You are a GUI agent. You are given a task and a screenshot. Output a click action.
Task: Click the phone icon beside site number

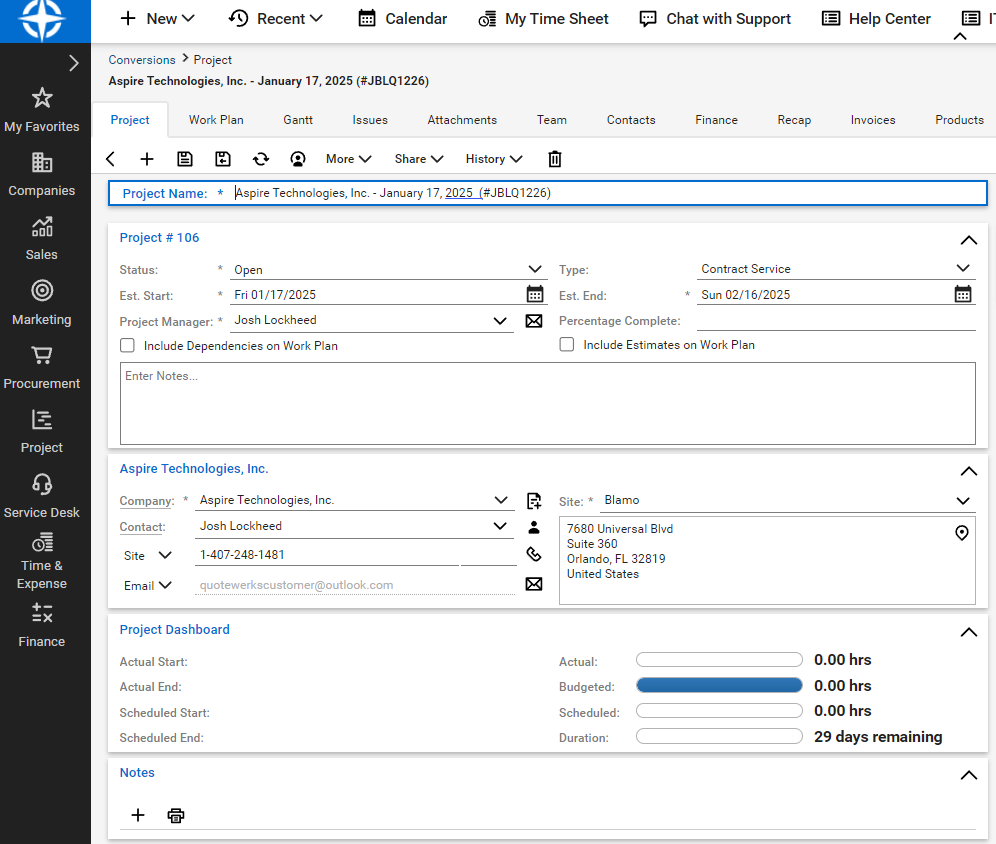(x=534, y=554)
